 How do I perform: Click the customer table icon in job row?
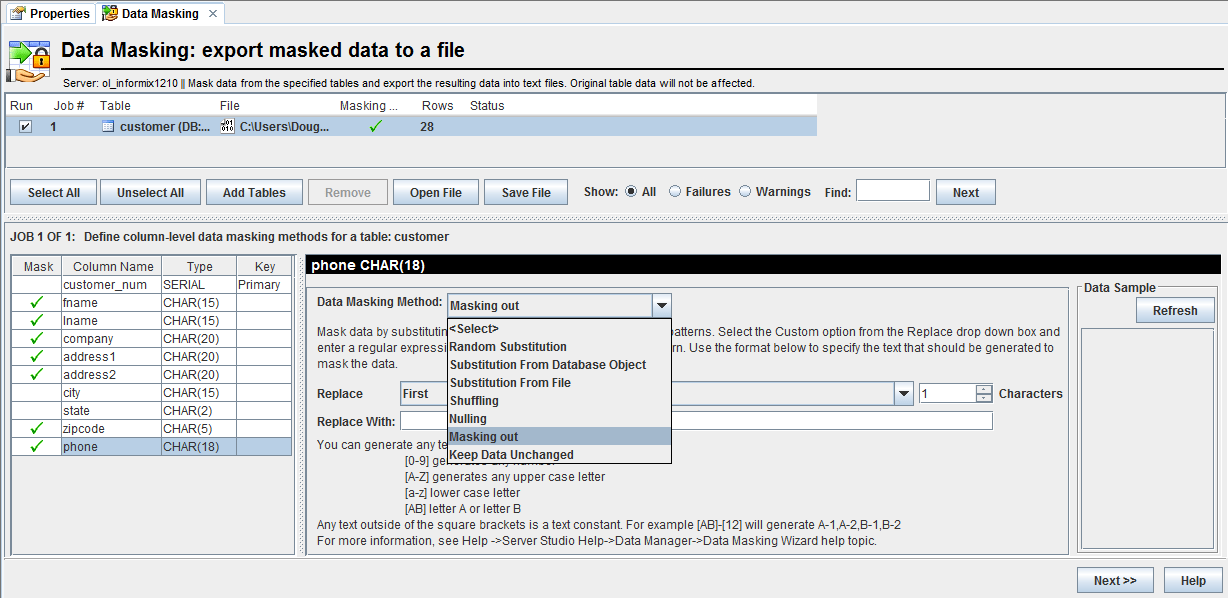[x=108, y=127]
